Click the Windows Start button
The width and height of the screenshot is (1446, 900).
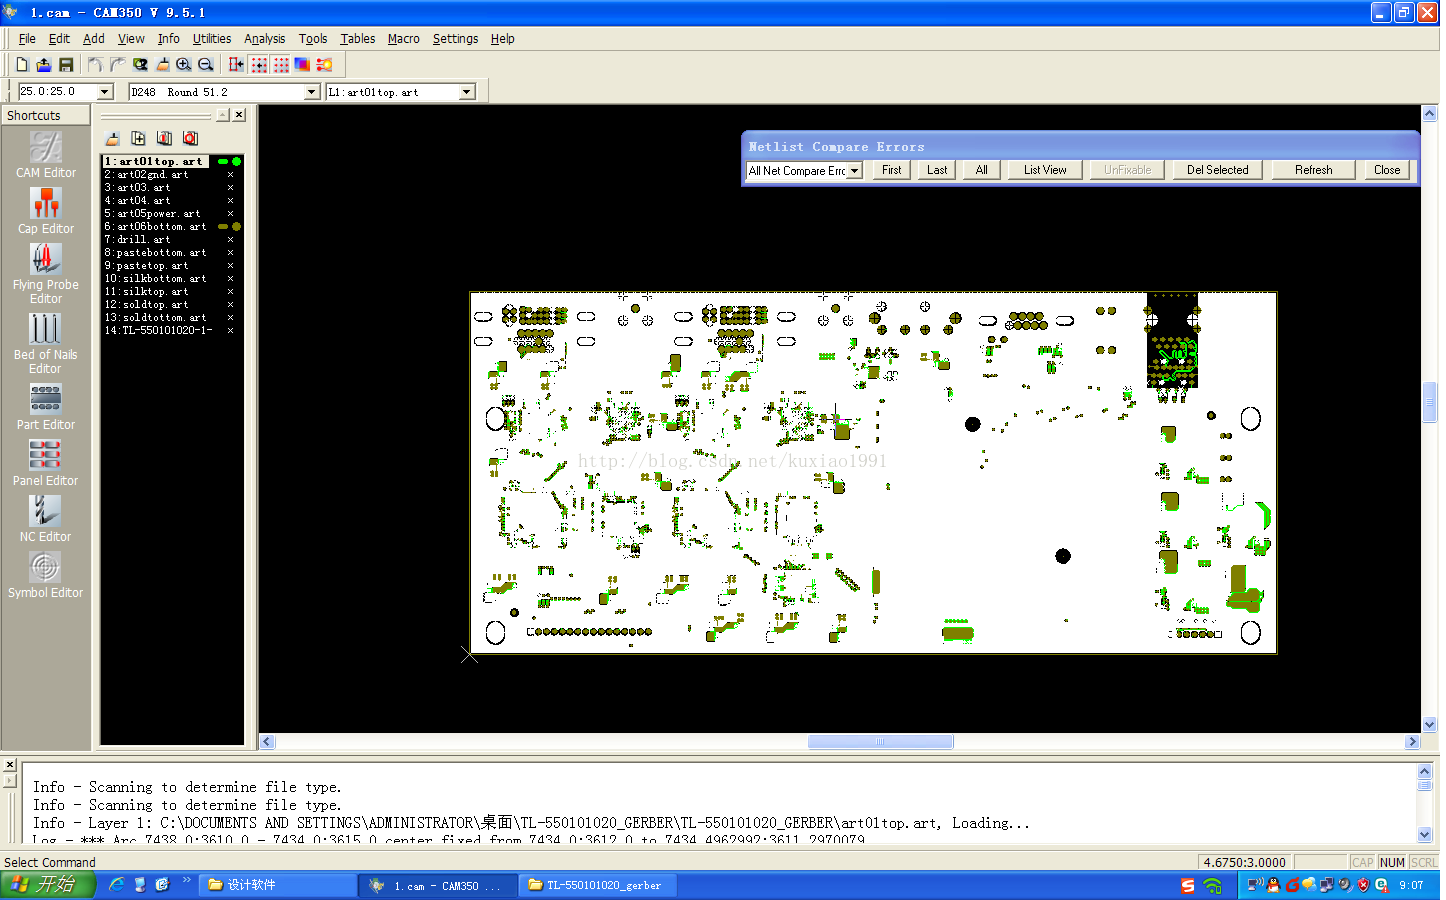[x=47, y=885]
